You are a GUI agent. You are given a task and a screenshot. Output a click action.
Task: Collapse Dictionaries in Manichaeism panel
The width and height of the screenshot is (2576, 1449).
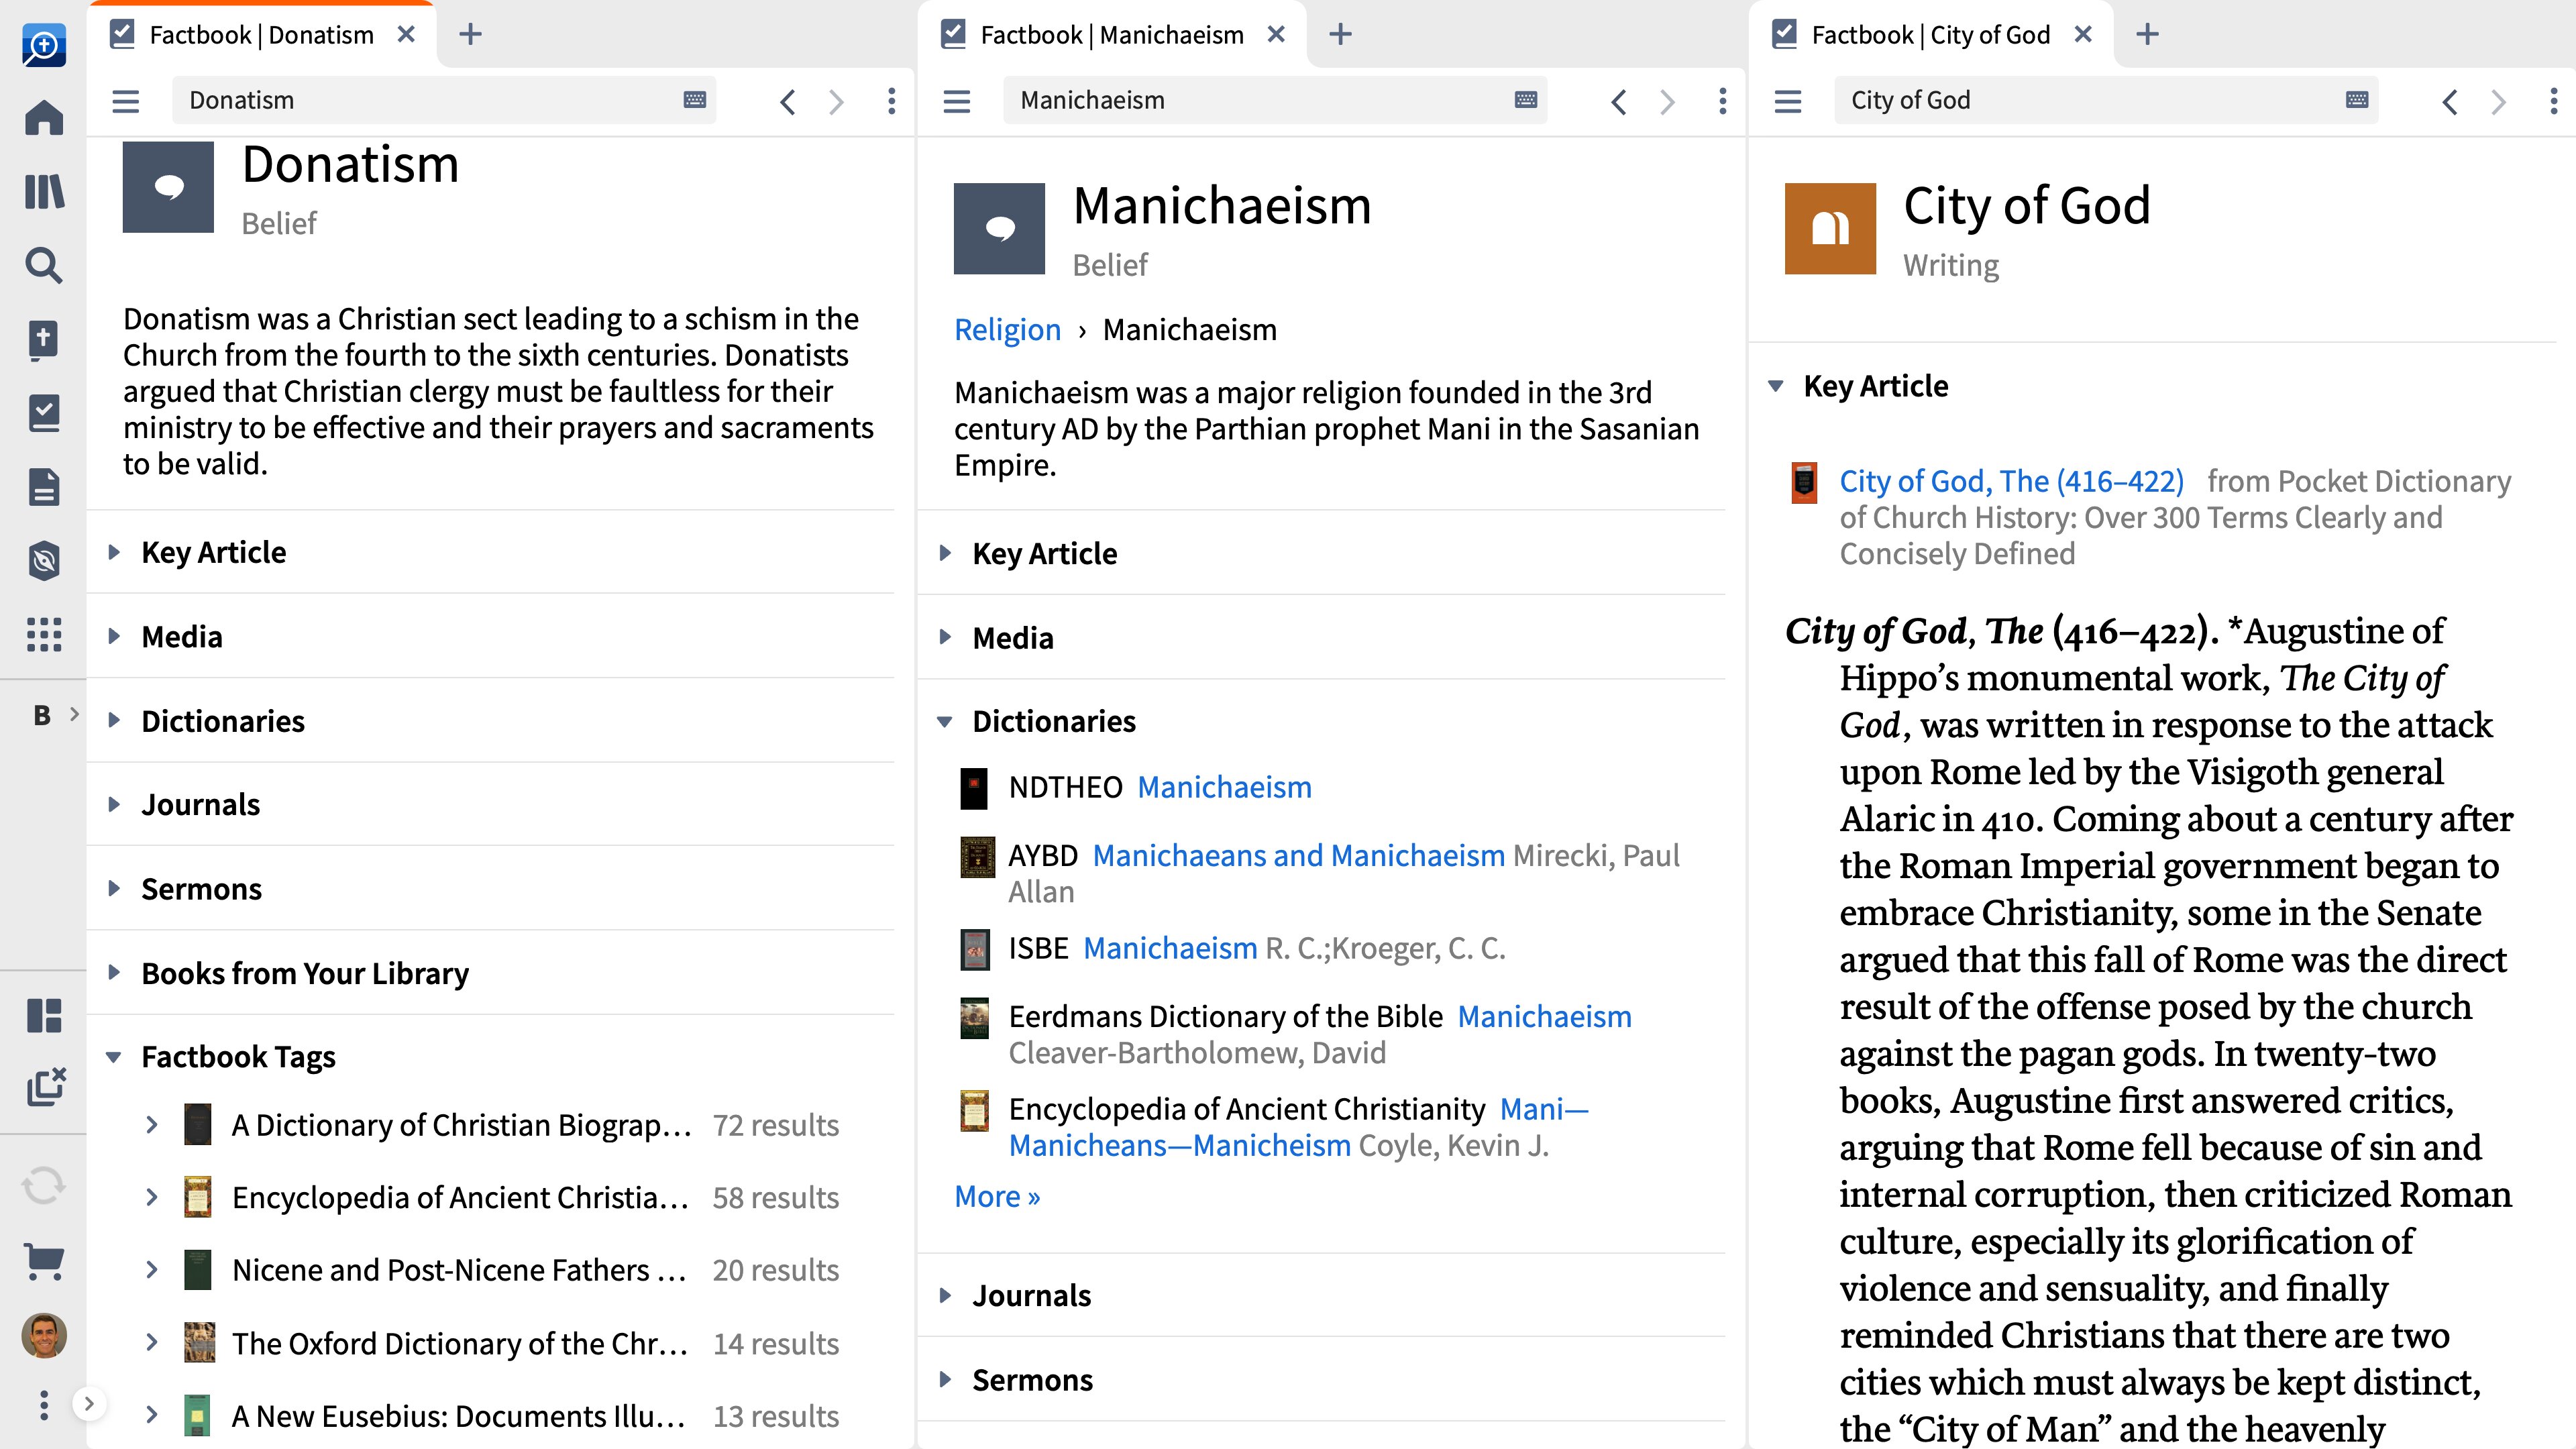[x=945, y=721]
